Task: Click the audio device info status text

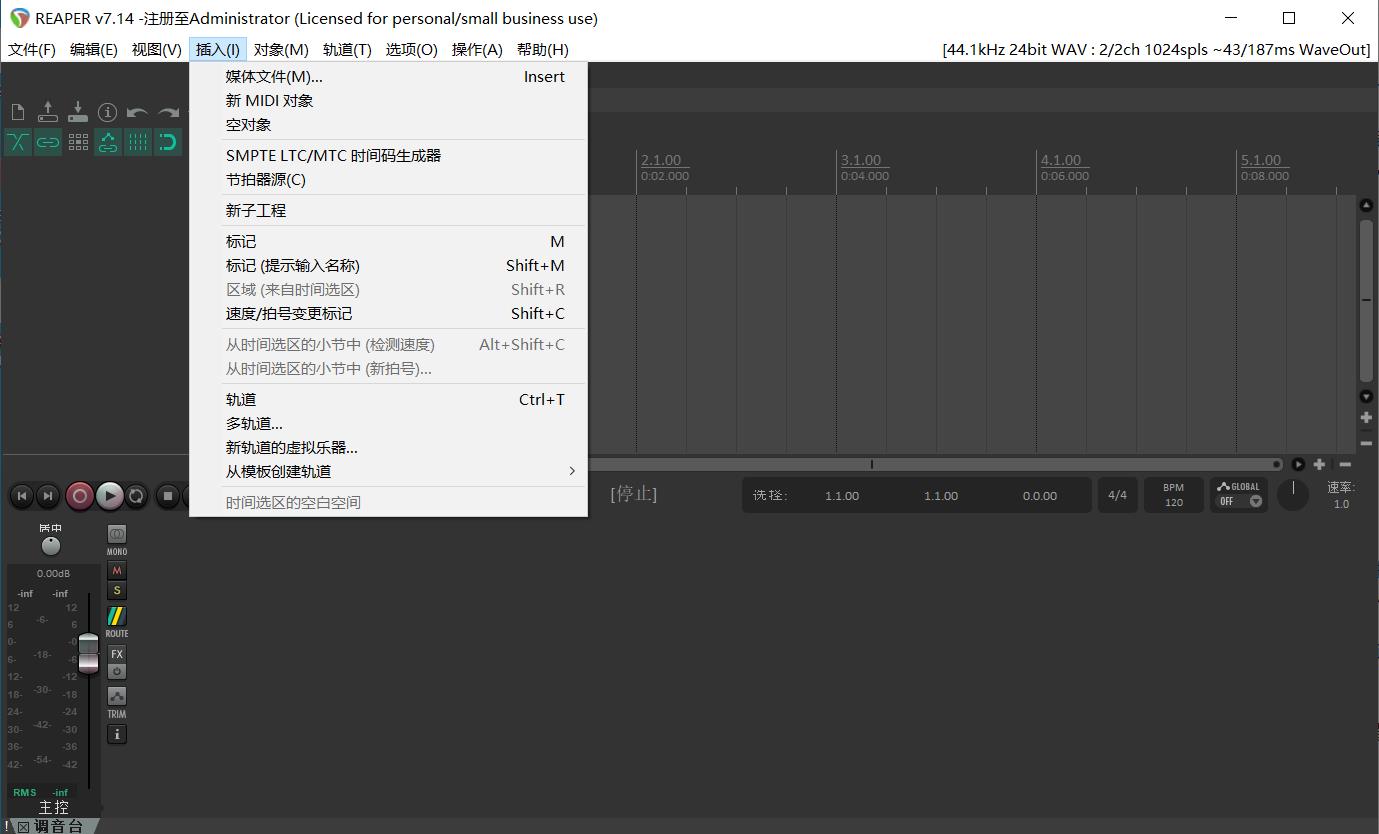Action: (1156, 49)
